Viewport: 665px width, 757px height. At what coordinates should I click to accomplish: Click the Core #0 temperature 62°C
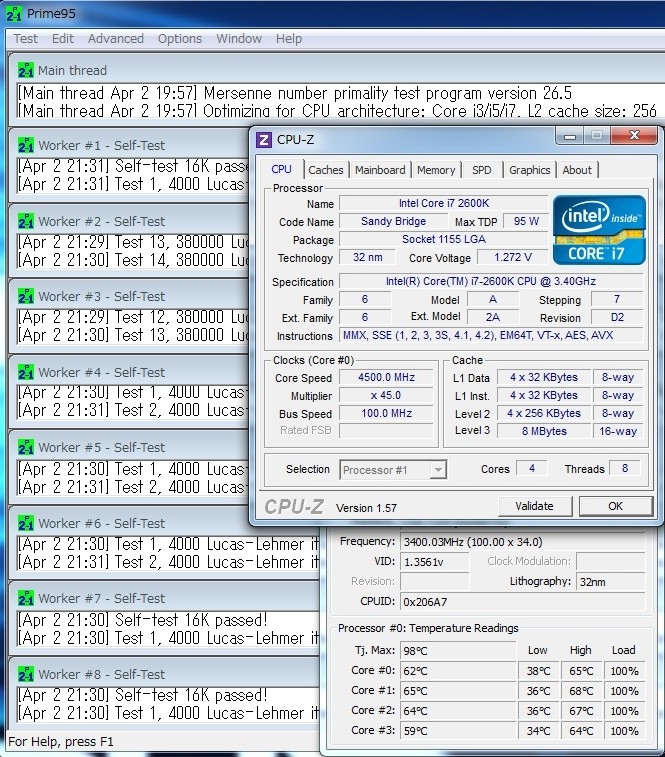coord(457,671)
